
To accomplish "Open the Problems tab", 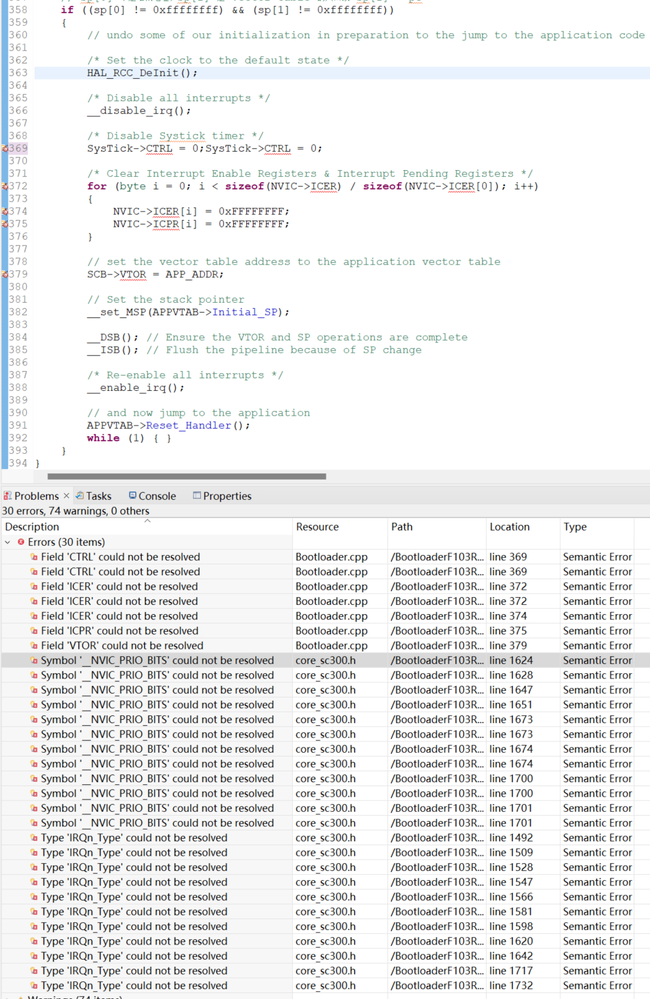I will 37,496.
